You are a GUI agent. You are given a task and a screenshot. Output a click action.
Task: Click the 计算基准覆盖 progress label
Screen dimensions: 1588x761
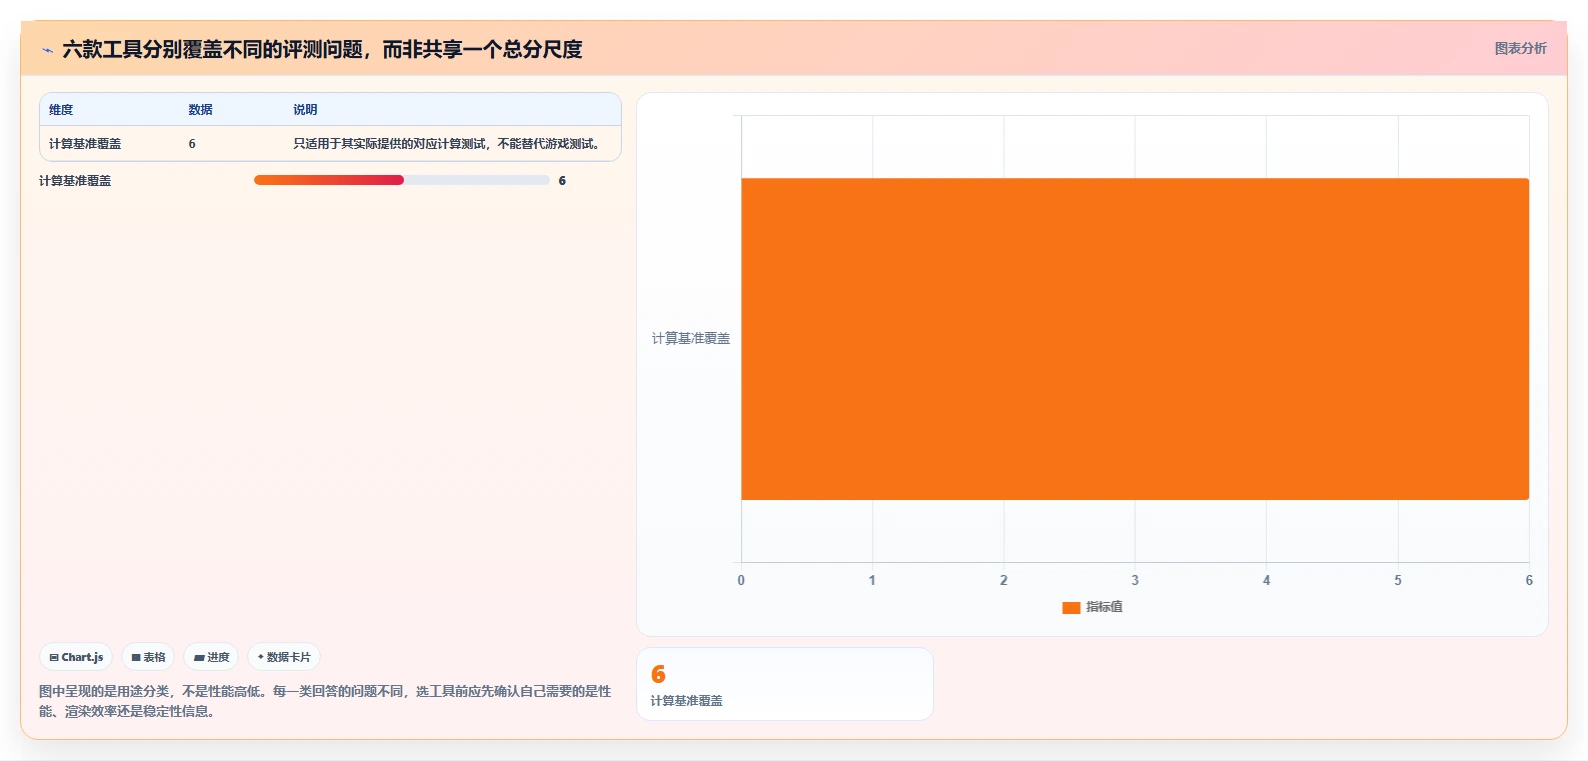click(x=75, y=181)
